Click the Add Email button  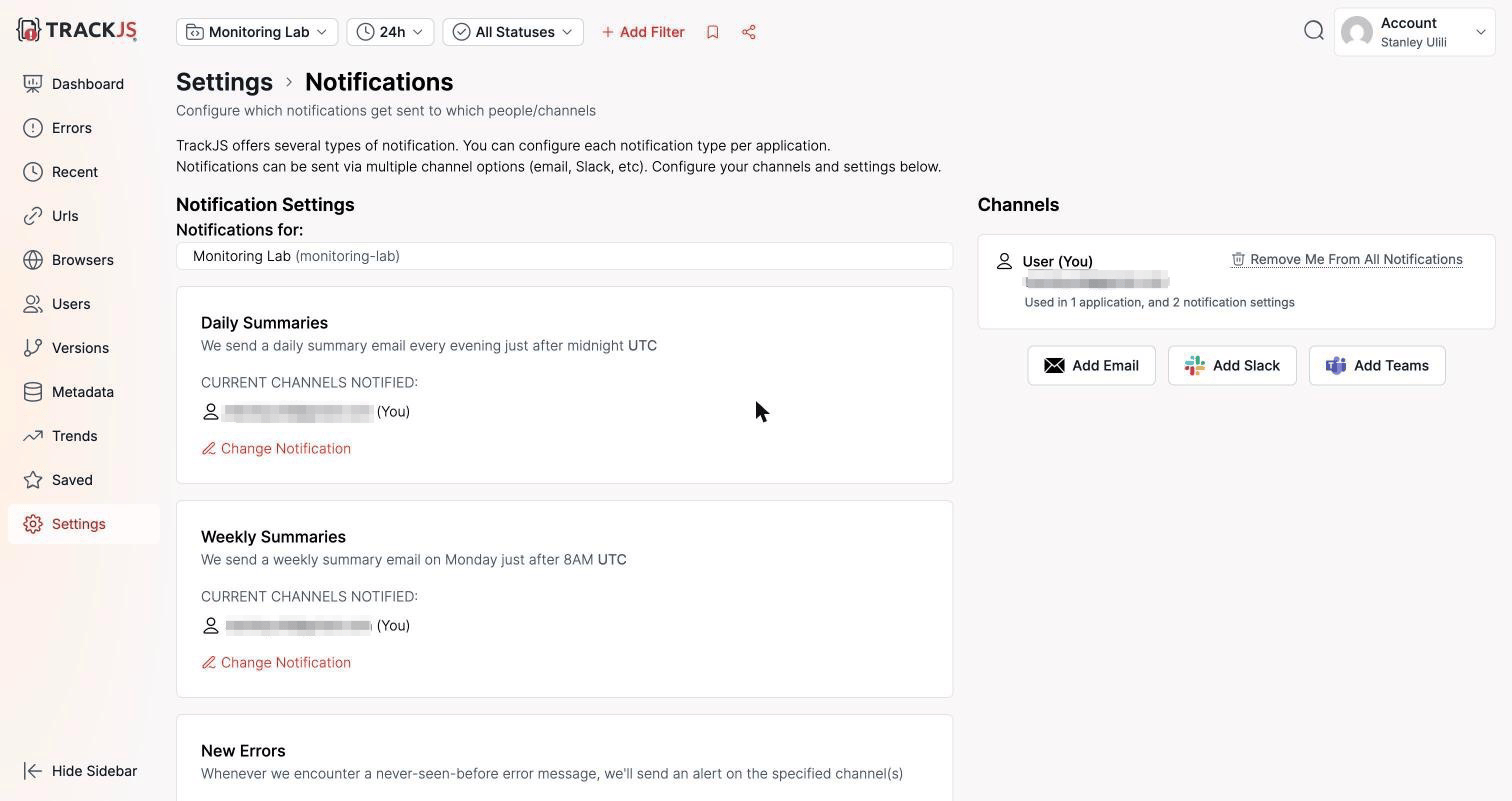tap(1091, 366)
